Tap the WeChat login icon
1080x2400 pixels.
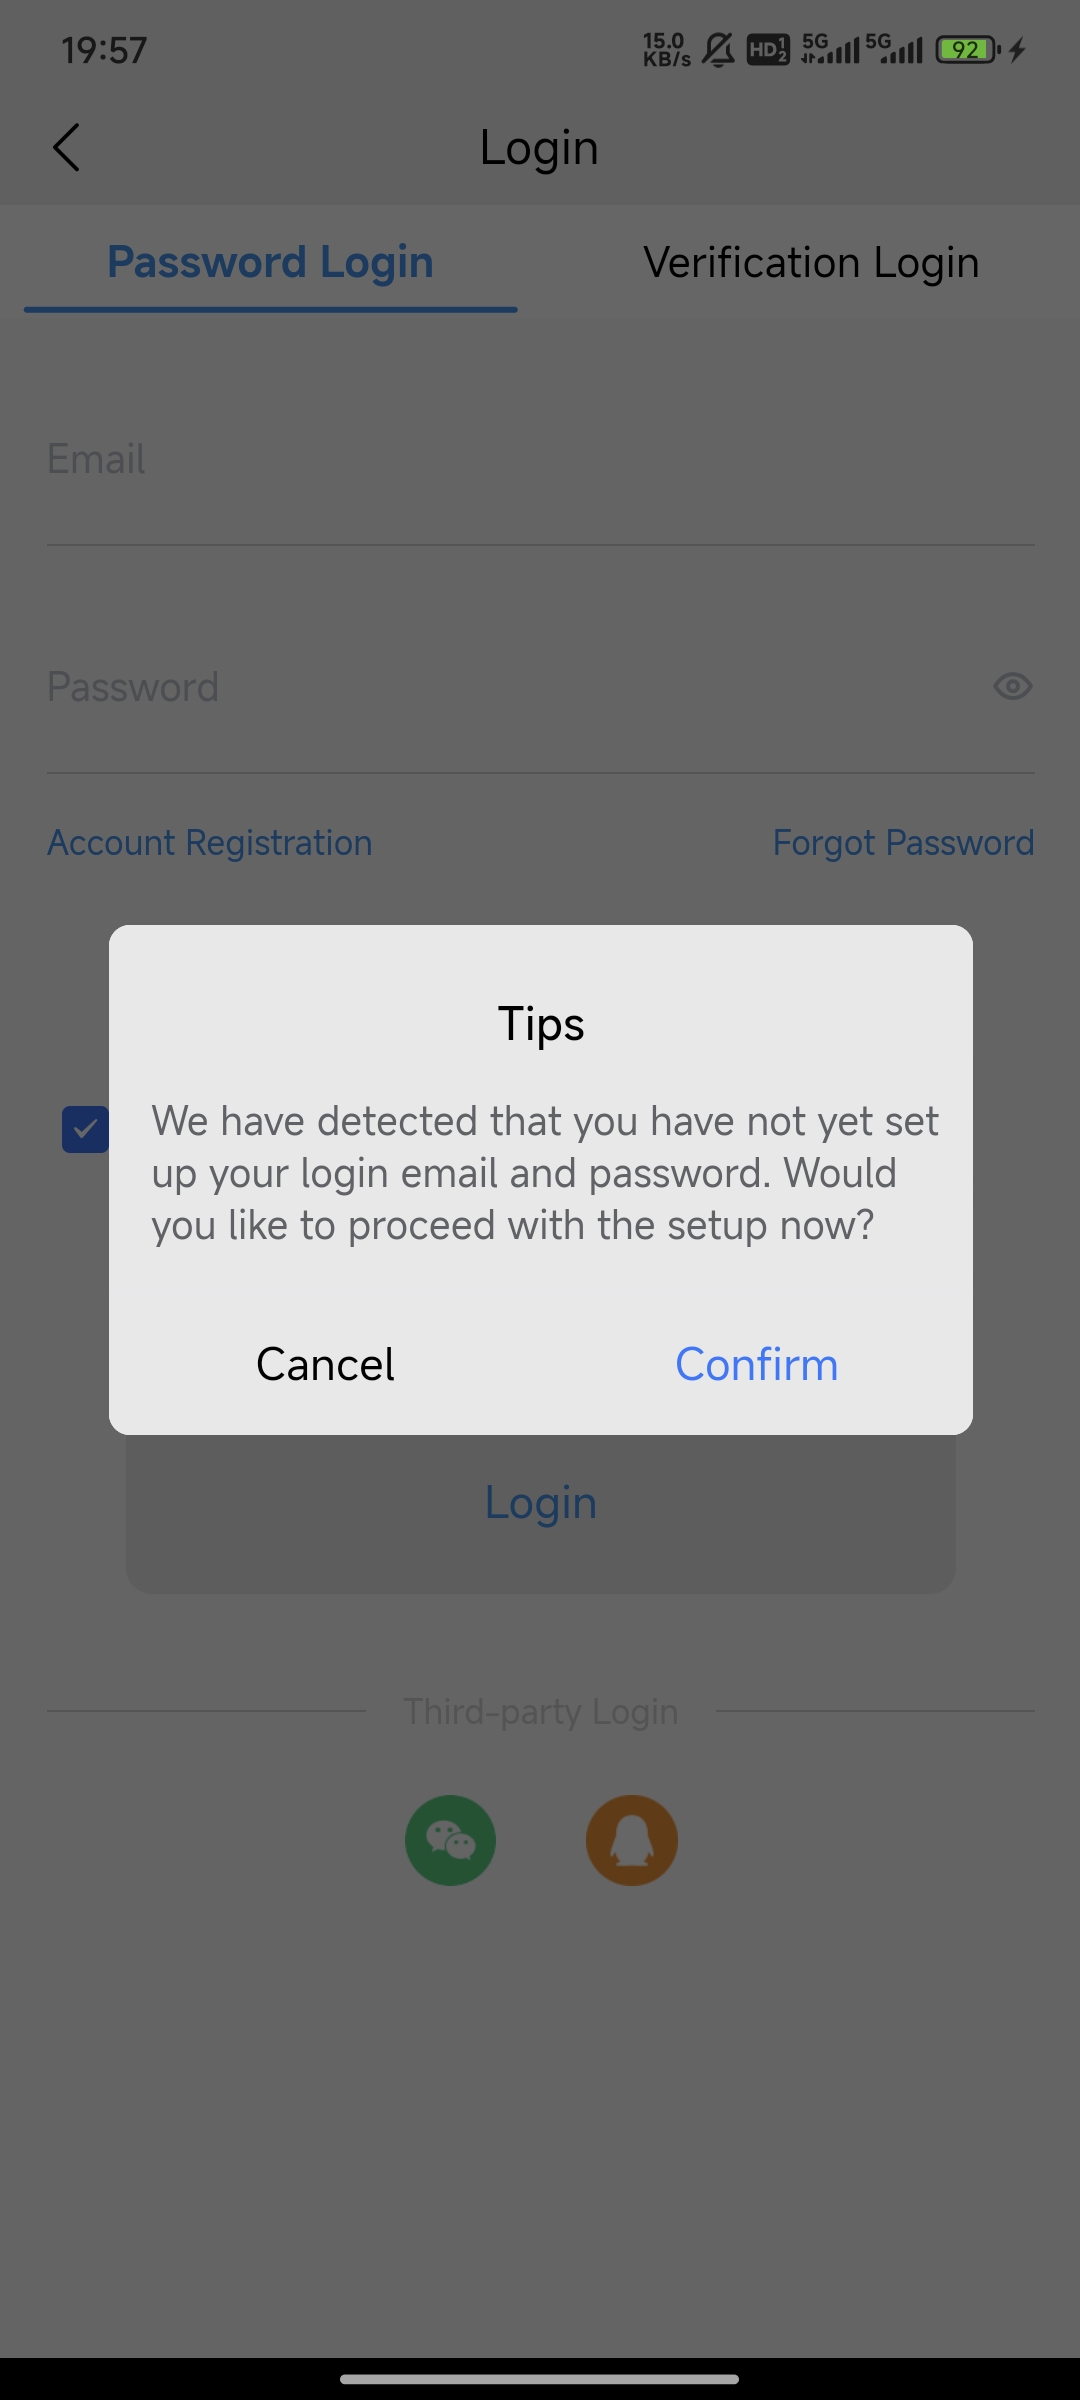(x=450, y=1840)
